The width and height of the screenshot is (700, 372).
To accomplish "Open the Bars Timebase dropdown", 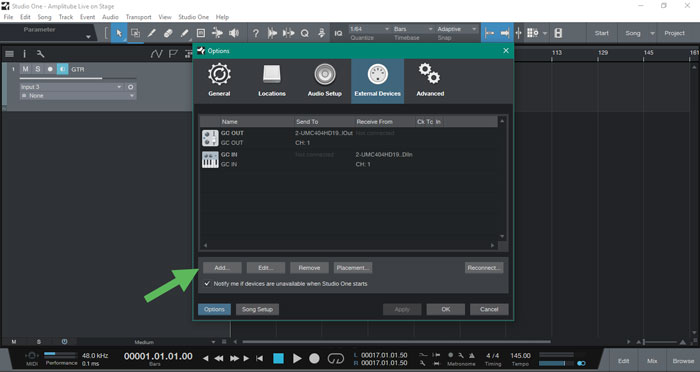I will click(413, 29).
